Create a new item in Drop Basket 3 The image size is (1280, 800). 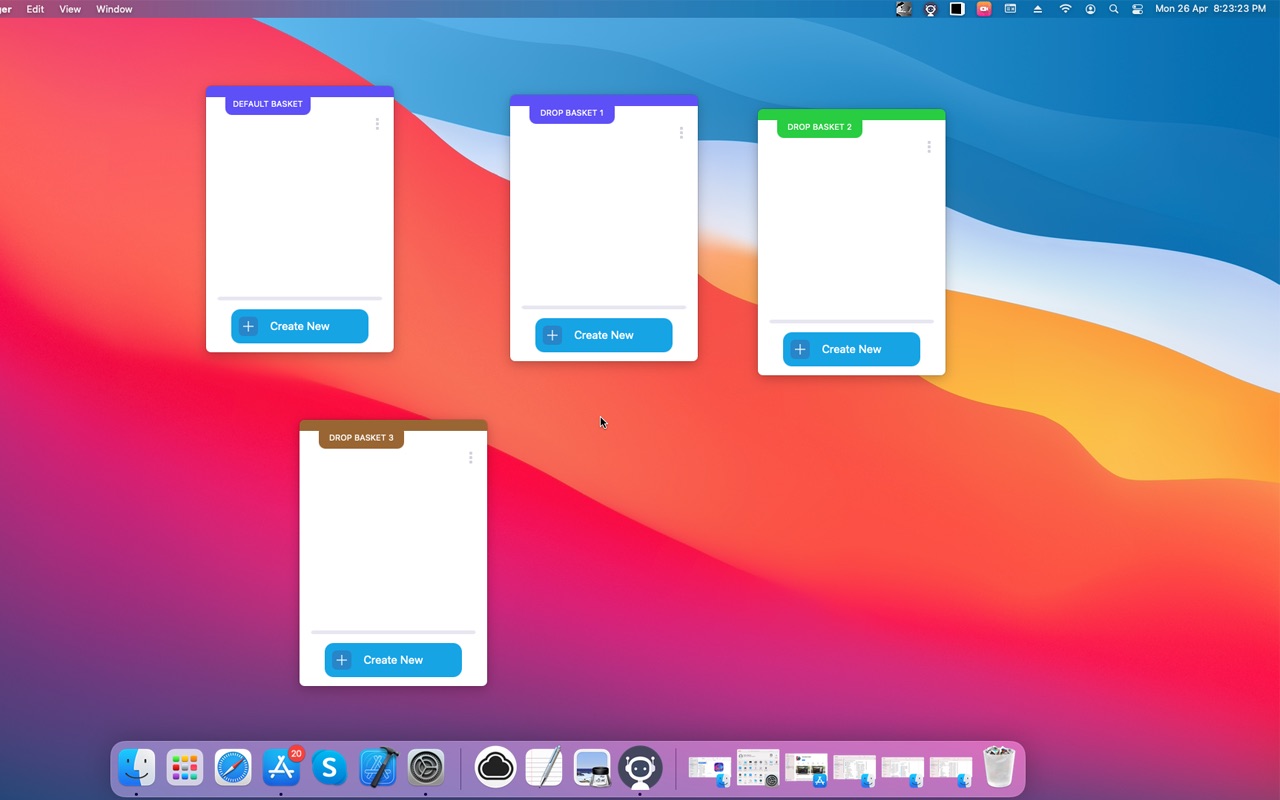(393, 660)
